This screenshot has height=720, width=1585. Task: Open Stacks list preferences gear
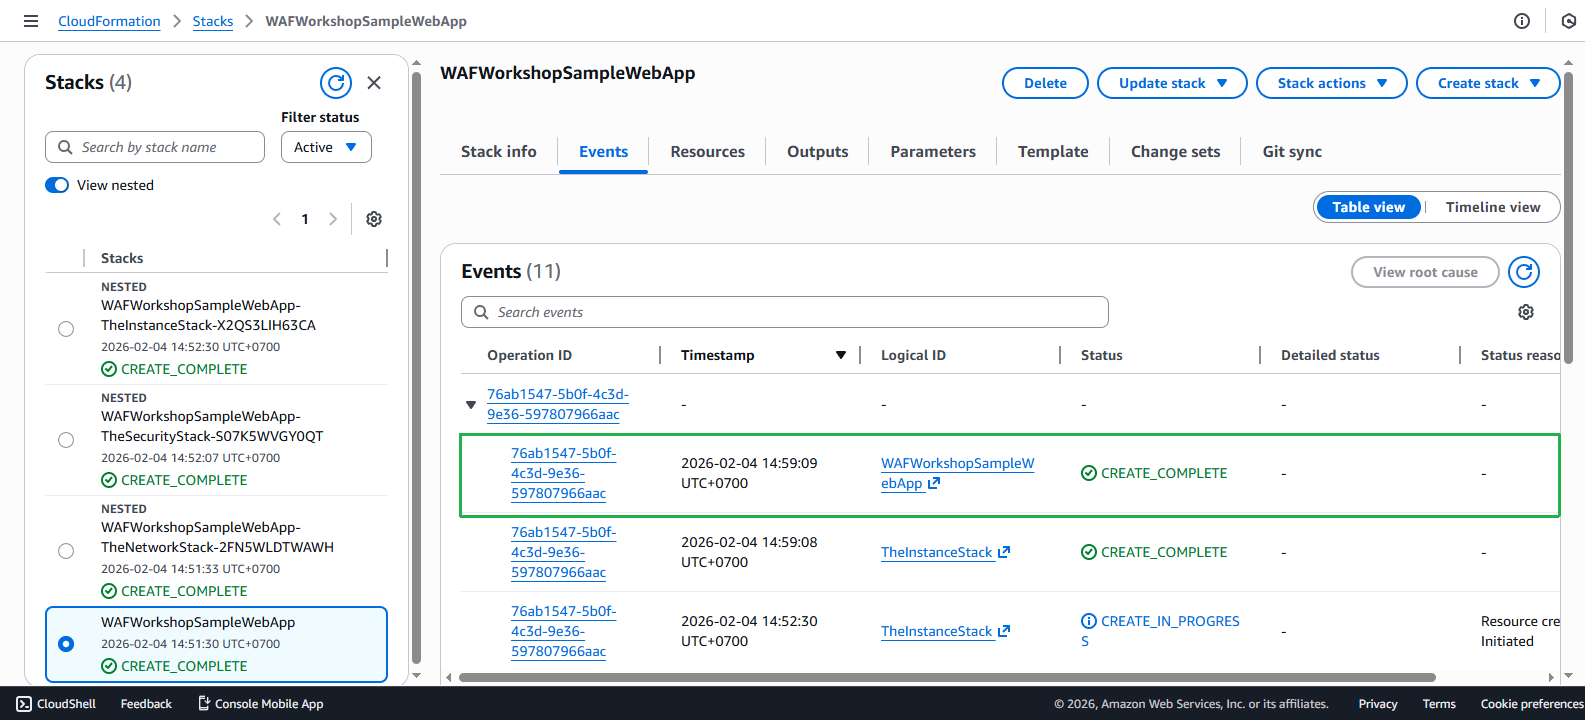click(374, 219)
